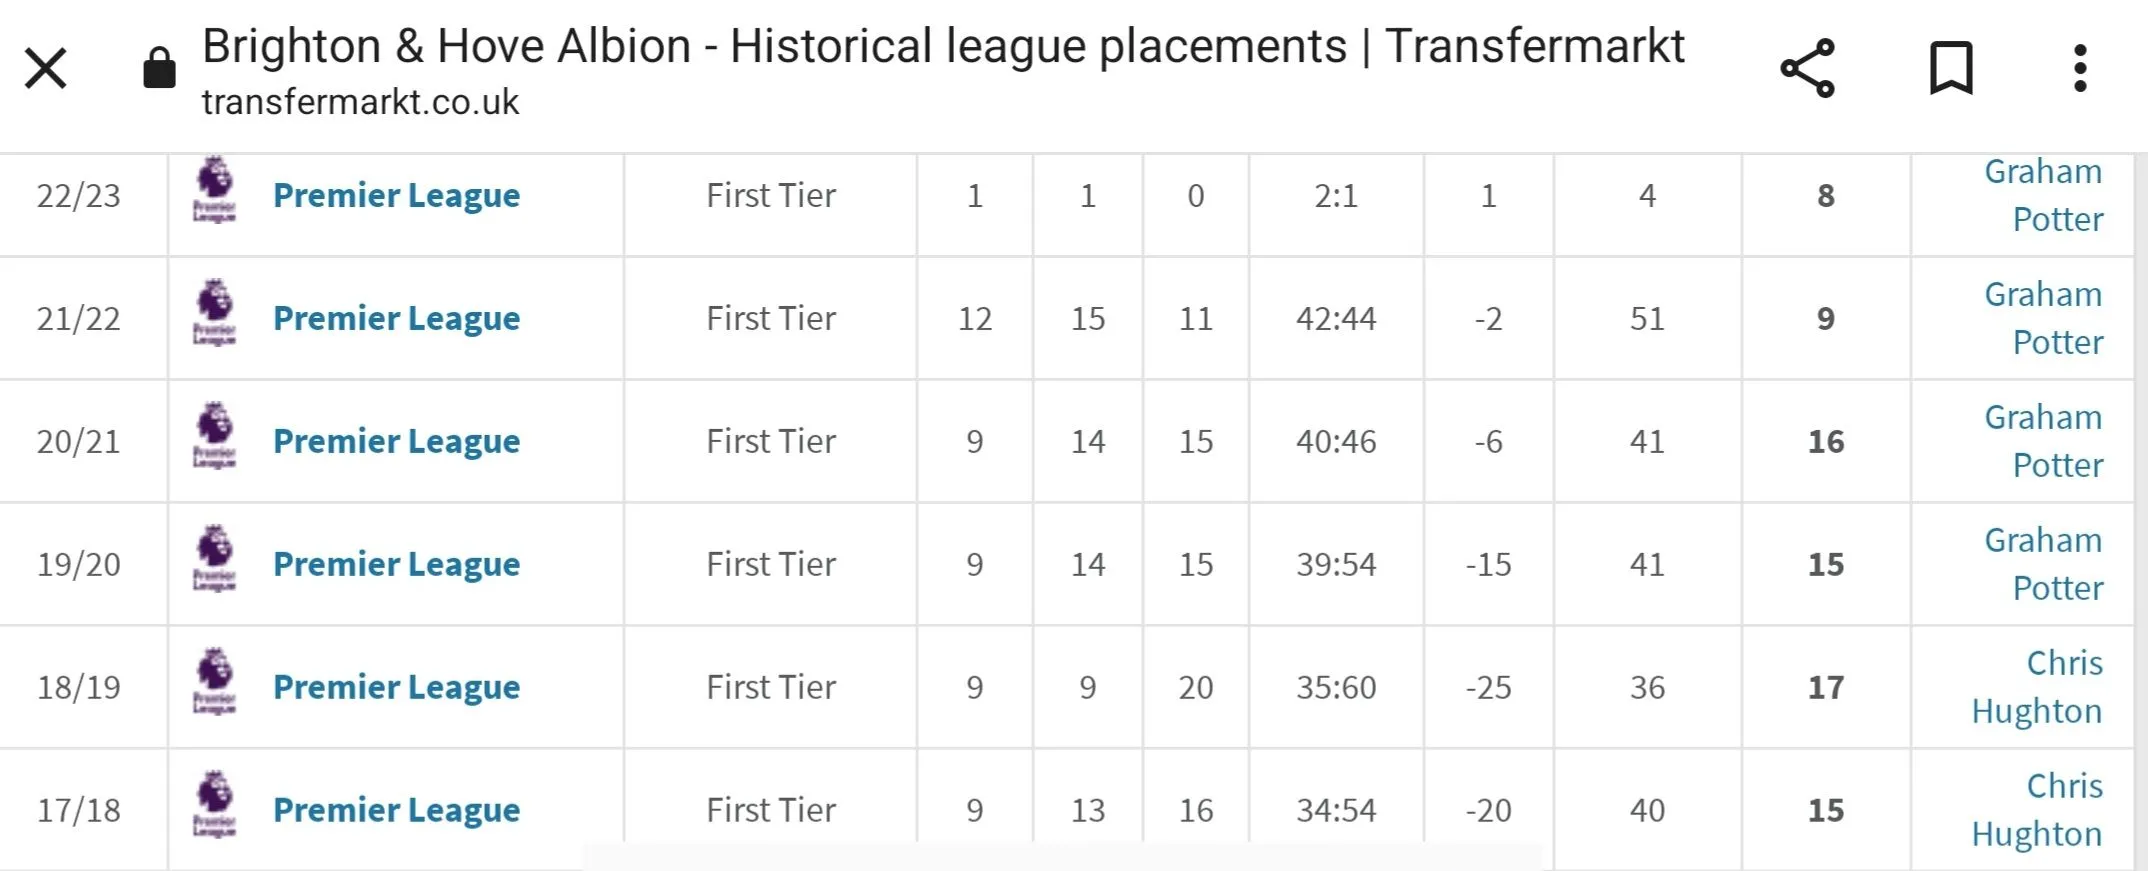Click Premier League logo in 20/21 row
The image size is (2148, 871).
click(x=214, y=437)
